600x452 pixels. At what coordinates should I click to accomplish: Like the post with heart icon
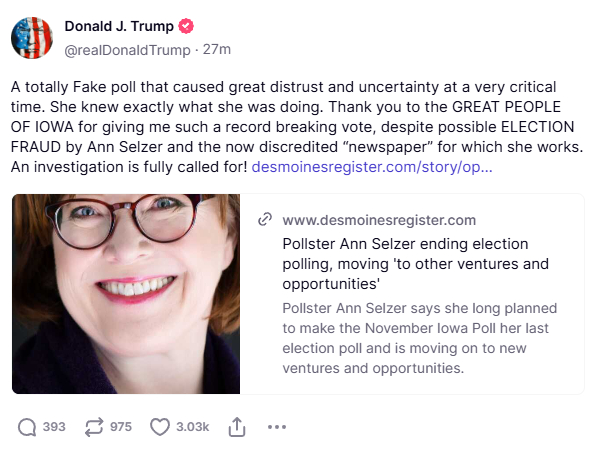tap(160, 426)
